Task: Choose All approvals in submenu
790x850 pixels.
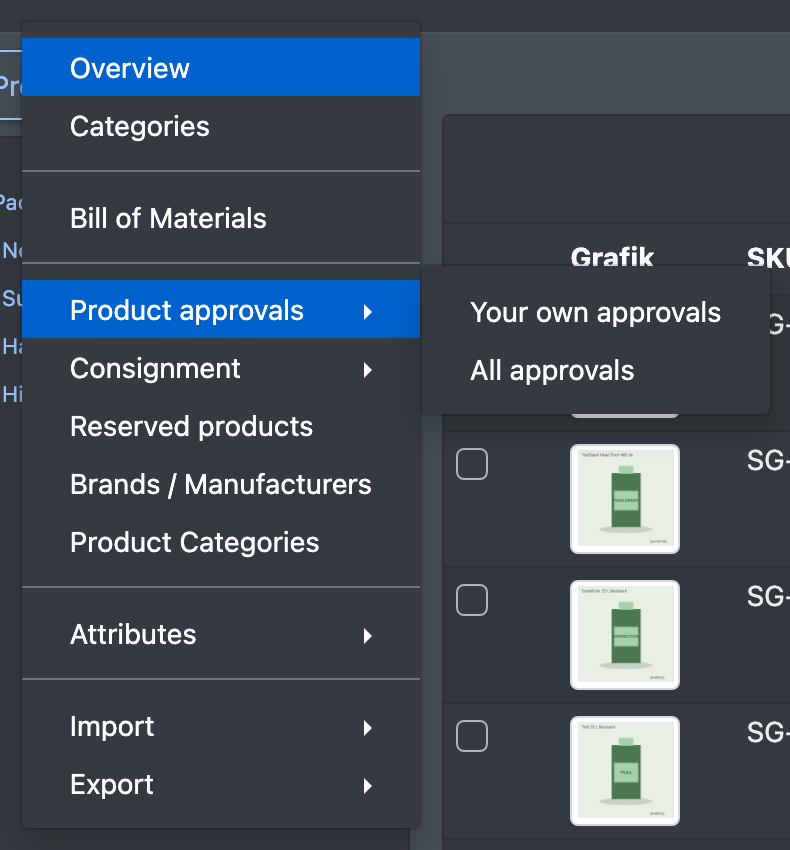Action: 595,370
